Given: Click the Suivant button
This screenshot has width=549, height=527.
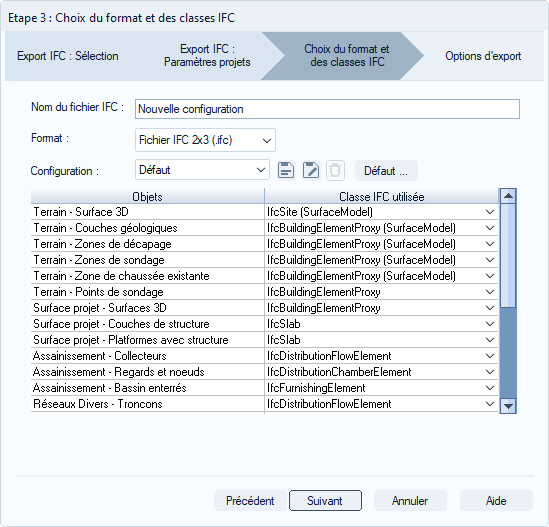Looking at the screenshot, I should [325, 500].
